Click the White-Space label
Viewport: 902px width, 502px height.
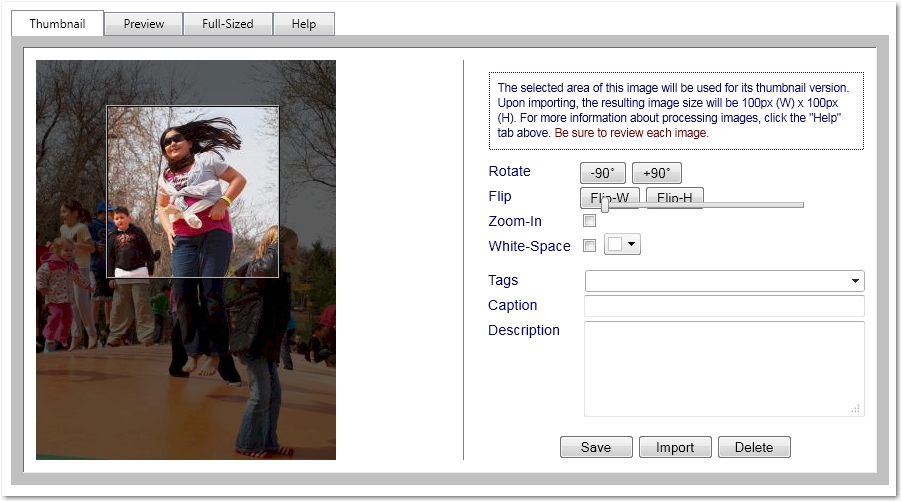pyautogui.click(x=529, y=246)
